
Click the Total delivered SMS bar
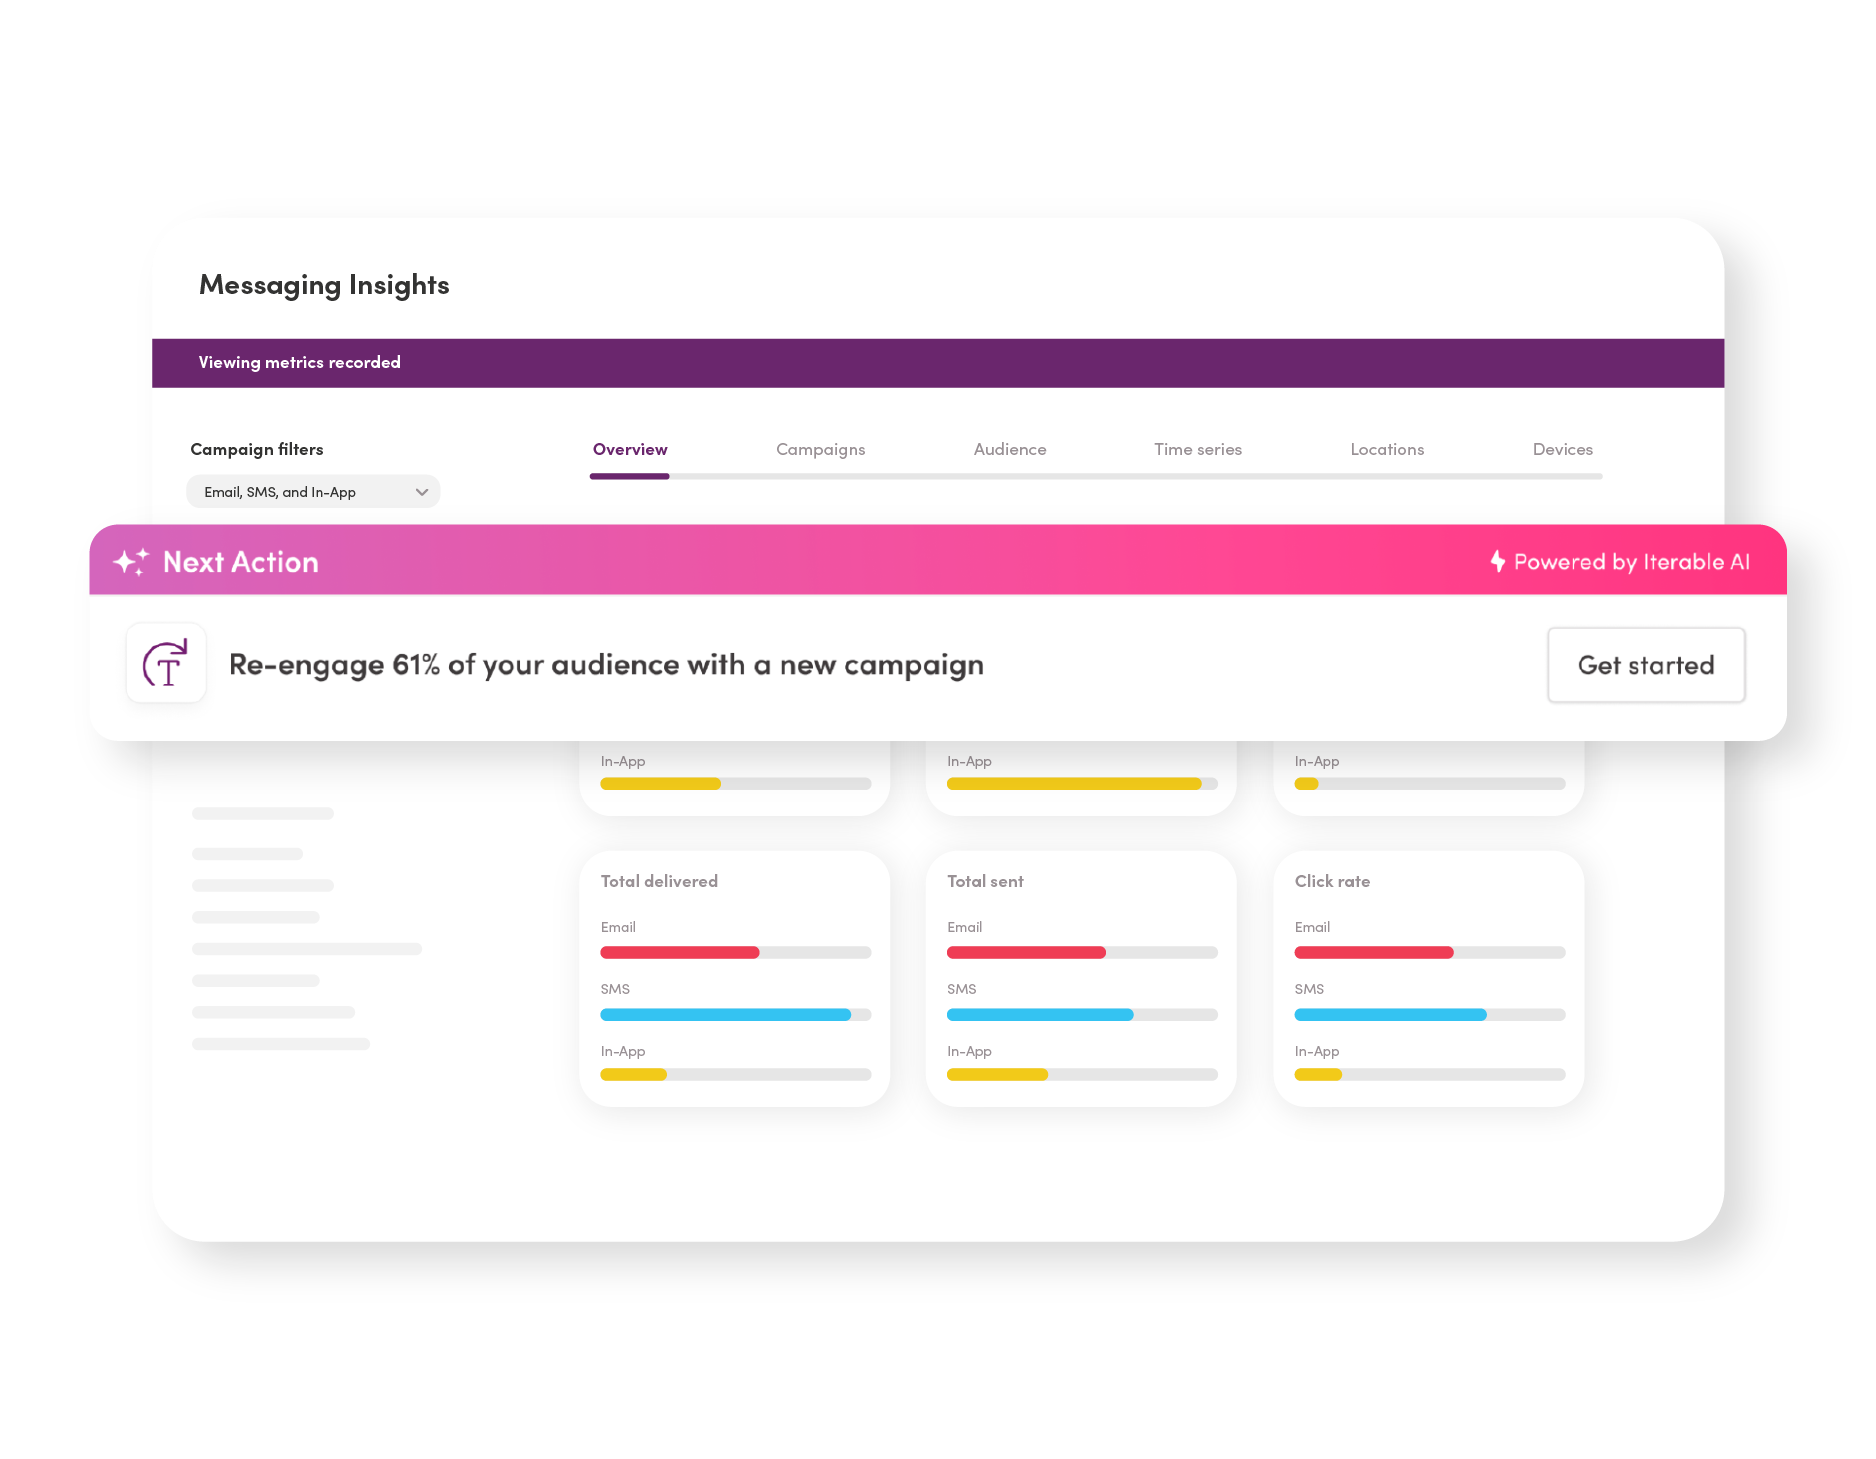pyautogui.click(x=736, y=1014)
